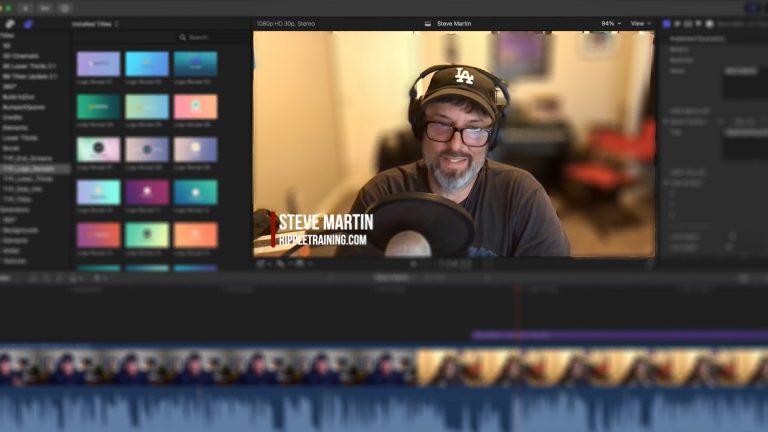Toggle the highlighted Inspector button in top toolbar
Image resolution: width=768 pixels, height=432 pixels.
click(753, 8)
